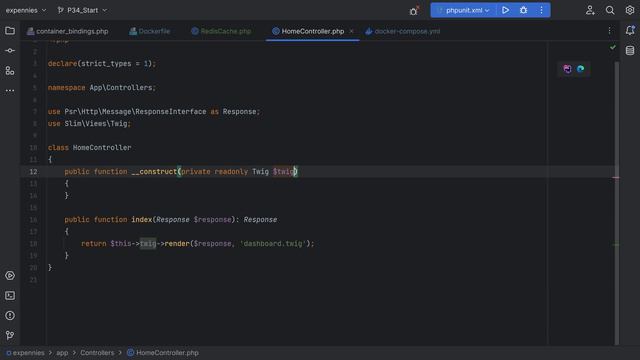The height and width of the screenshot is (360, 640).
Task: Click the HomeController class name
Action: (x=102, y=148)
